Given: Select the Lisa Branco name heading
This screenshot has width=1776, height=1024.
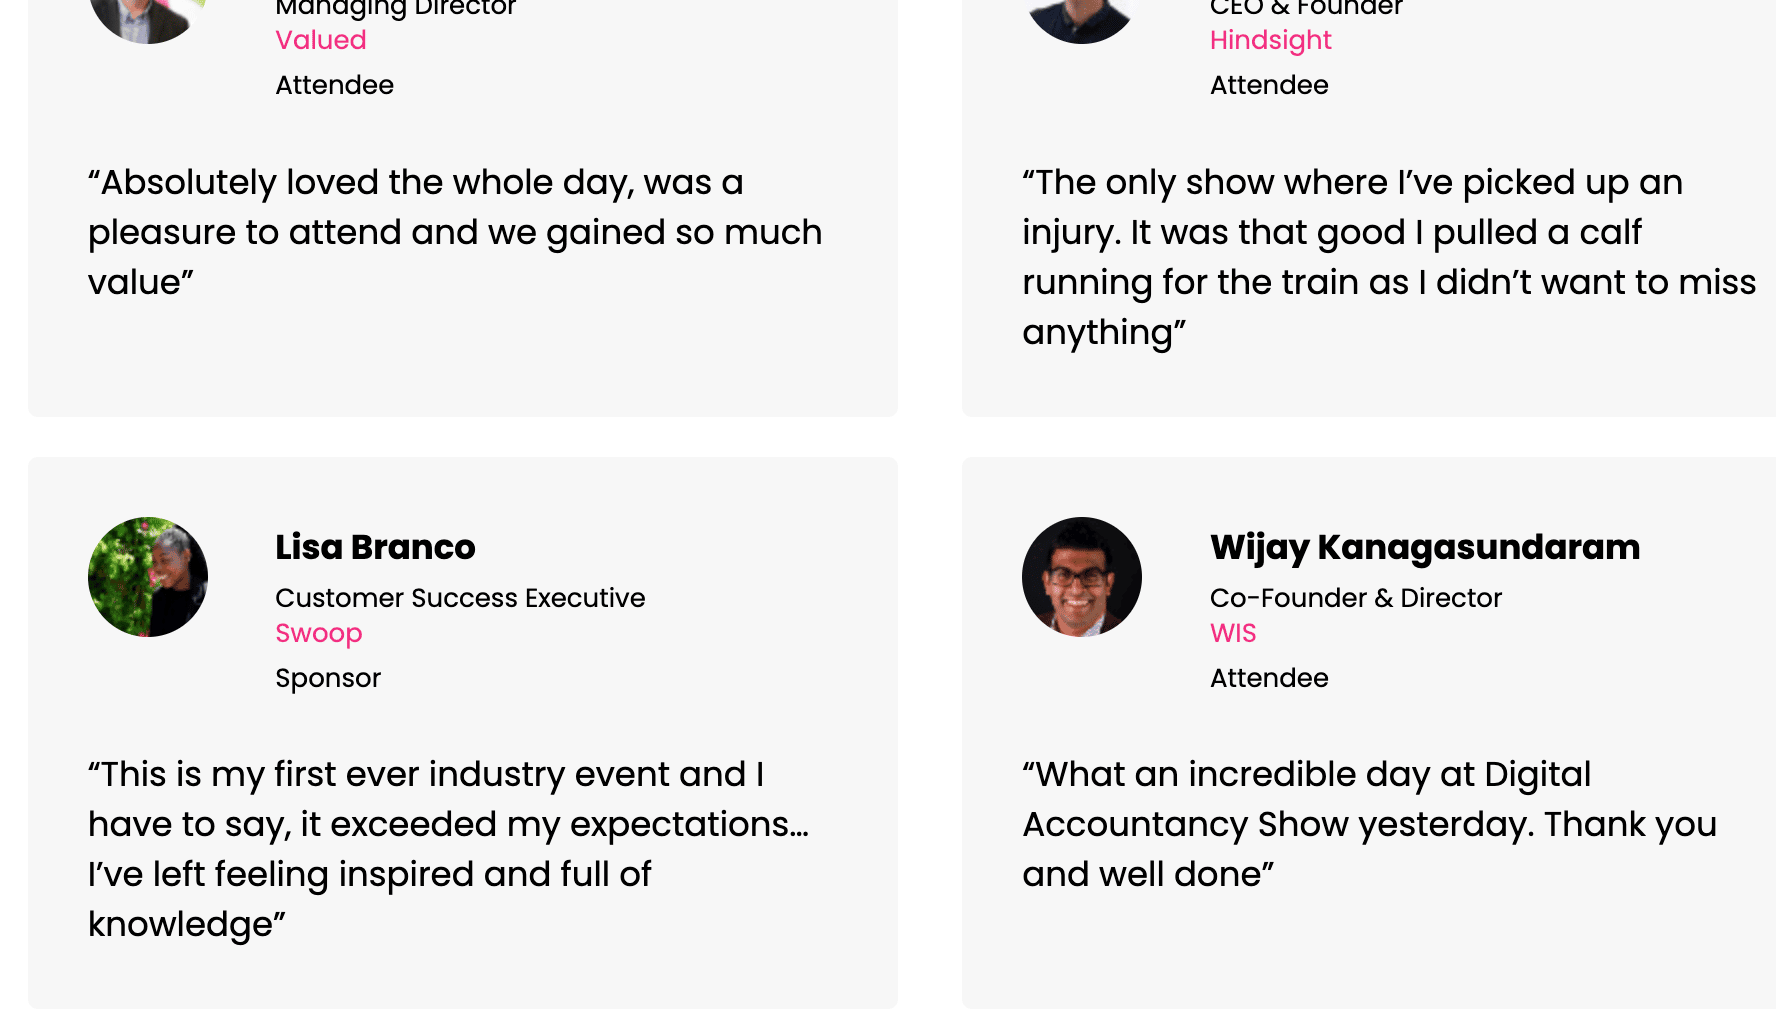Looking at the screenshot, I should click(375, 547).
